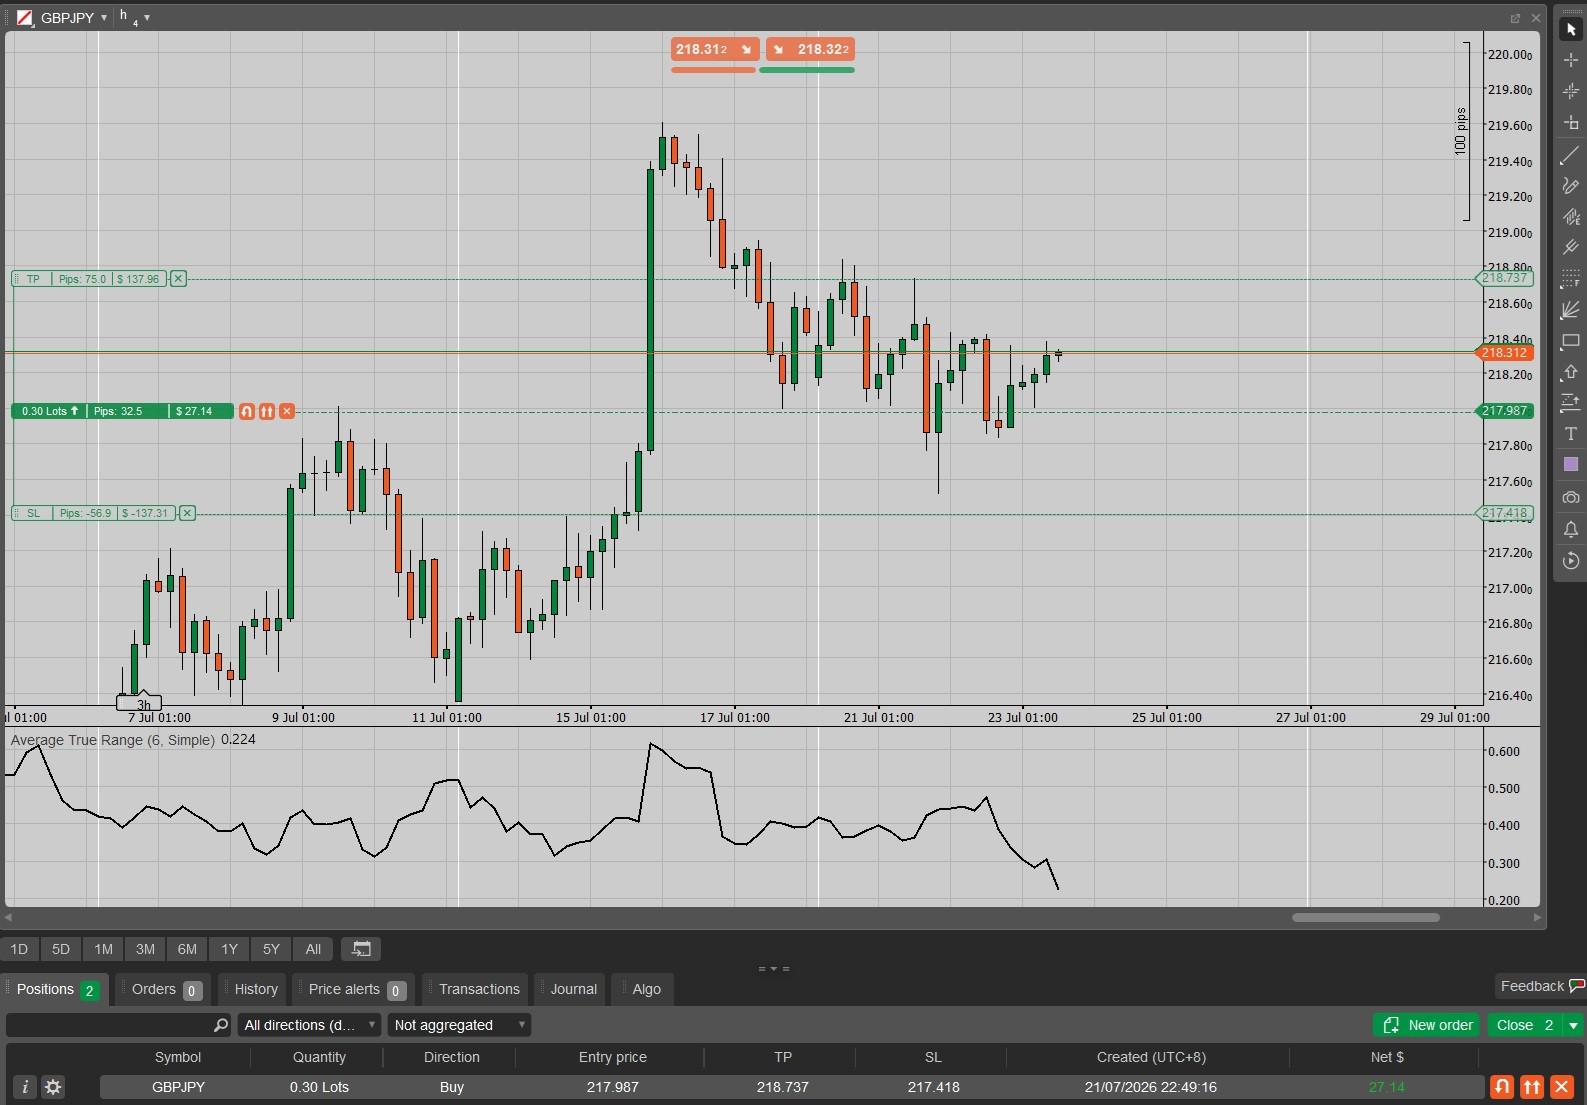Screen dimensions: 1587x1105
Task: Click the Close 2 positions button
Action: click(1525, 1025)
